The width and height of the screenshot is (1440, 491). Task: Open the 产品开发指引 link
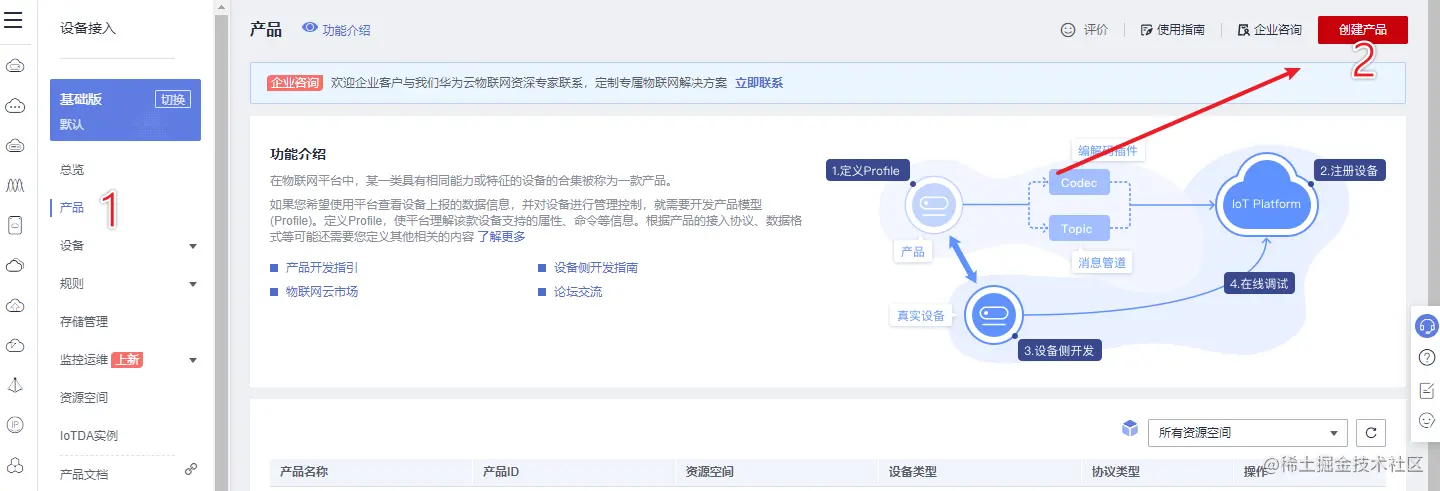[321, 268]
